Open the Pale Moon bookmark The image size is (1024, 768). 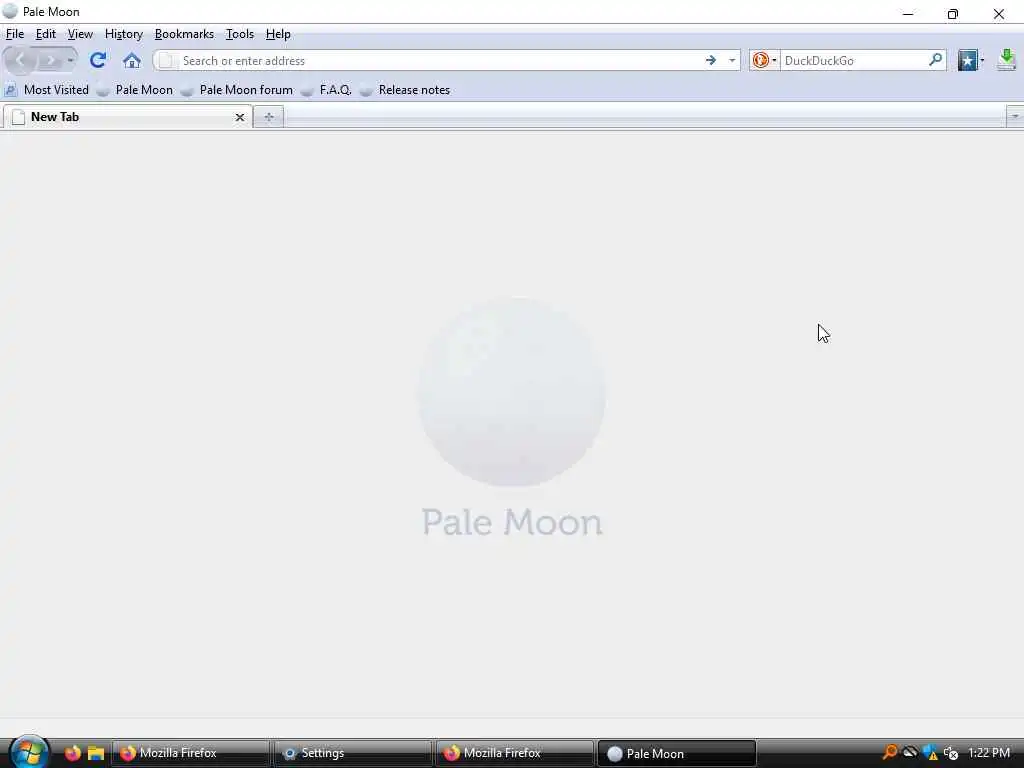coord(135,90)
